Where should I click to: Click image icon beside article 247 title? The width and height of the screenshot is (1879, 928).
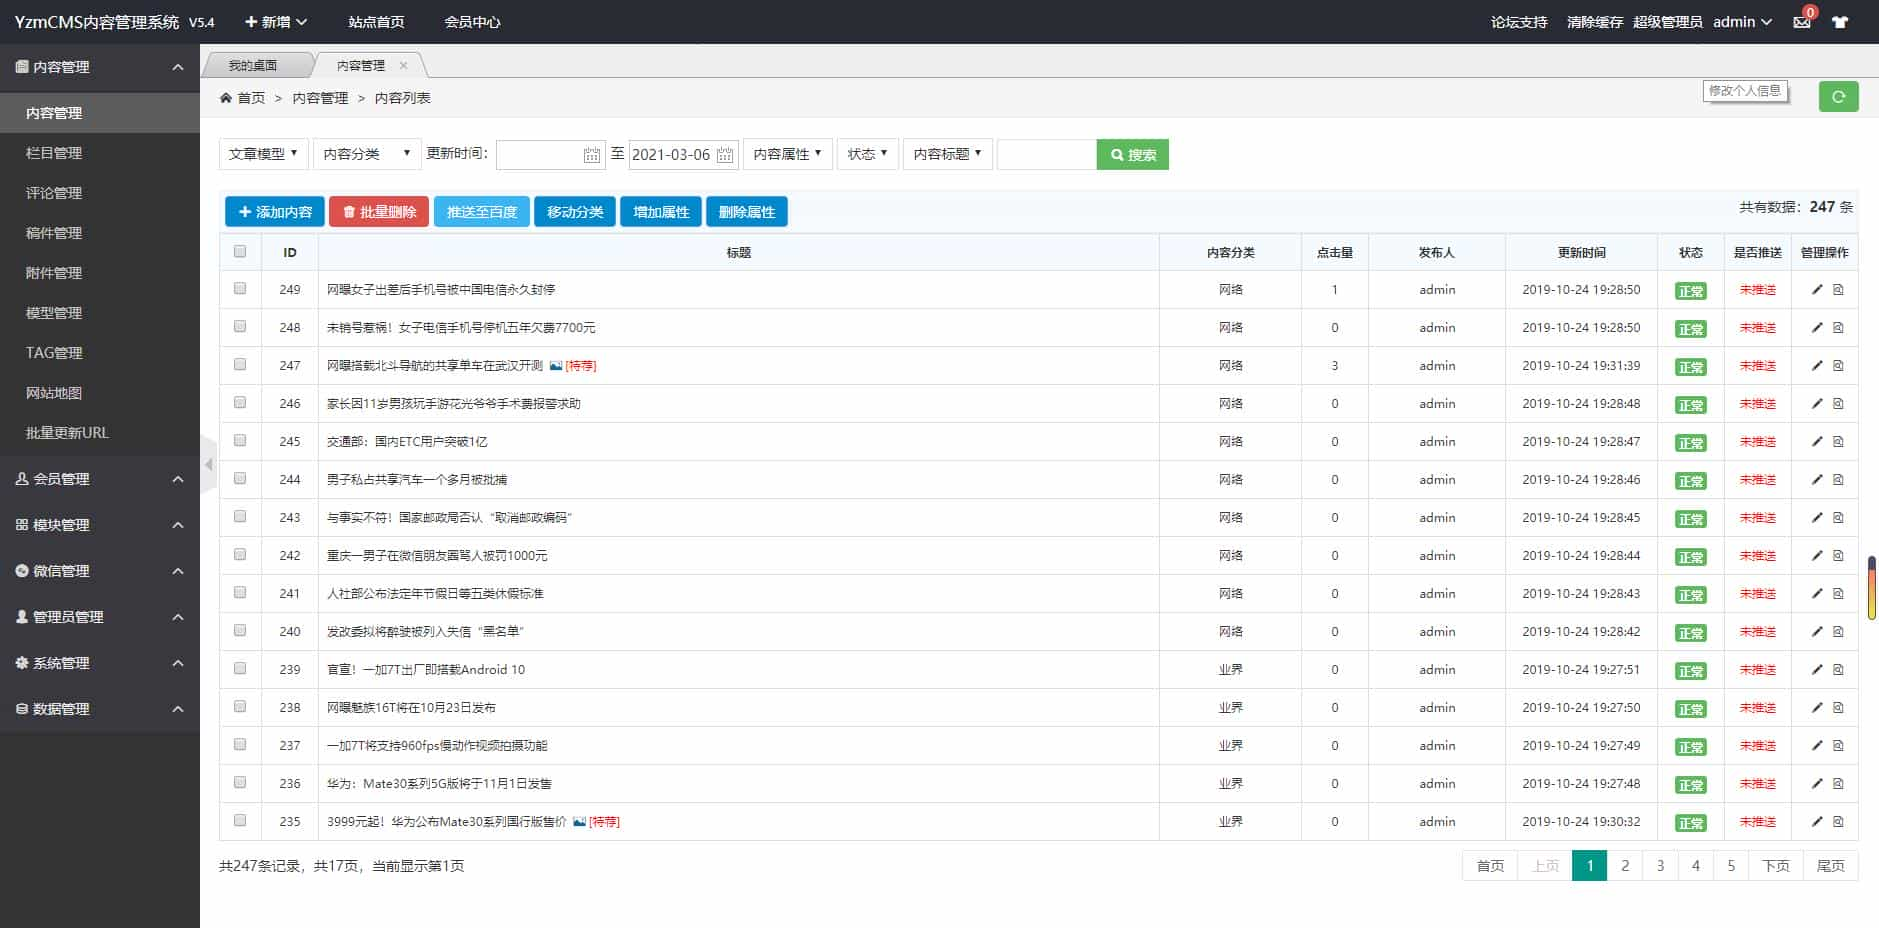point(556,365)
